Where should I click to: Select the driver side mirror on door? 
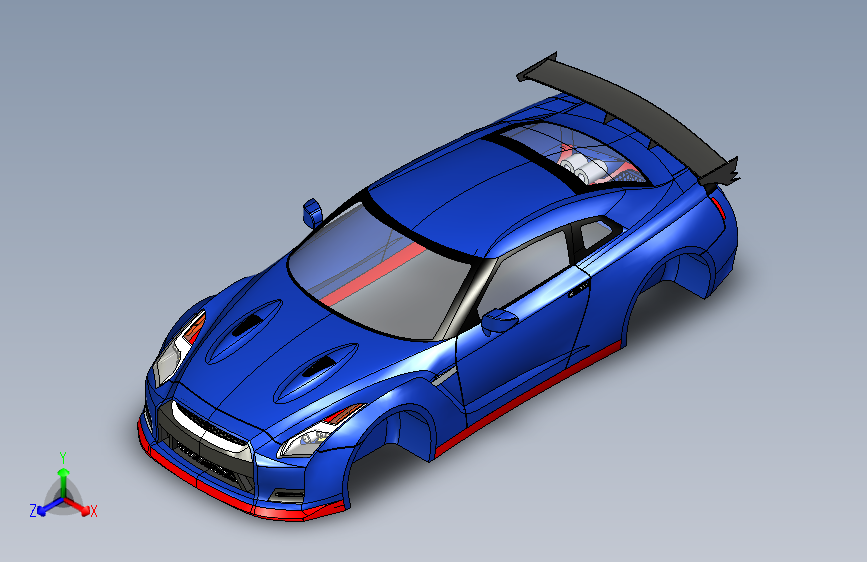pos(499,322)
